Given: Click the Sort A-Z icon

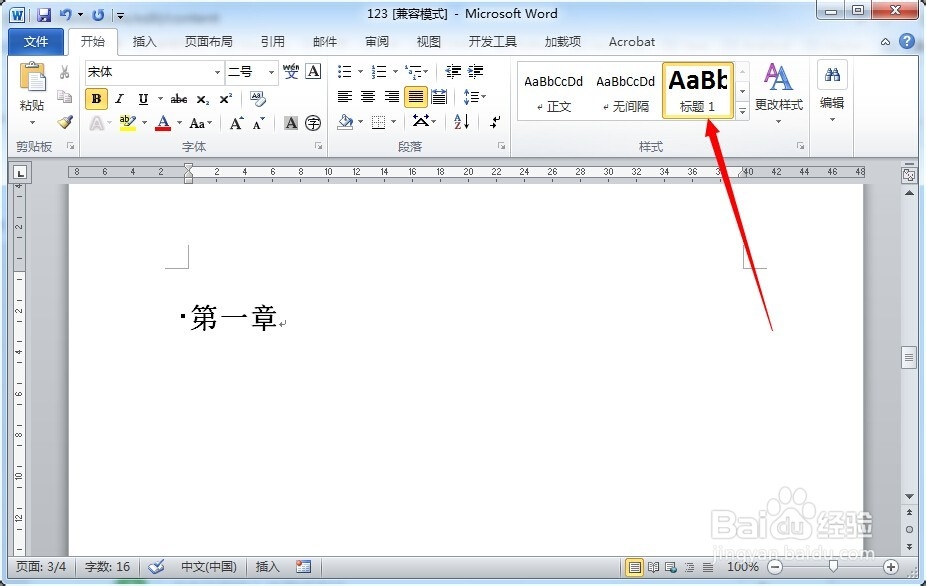Looking at the screenshot, I should pyautogui.click(x=461, y=122).
